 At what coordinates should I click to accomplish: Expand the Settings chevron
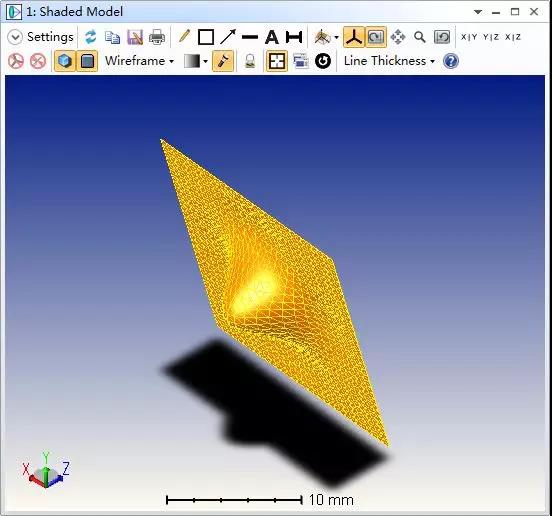coord(15,37)
